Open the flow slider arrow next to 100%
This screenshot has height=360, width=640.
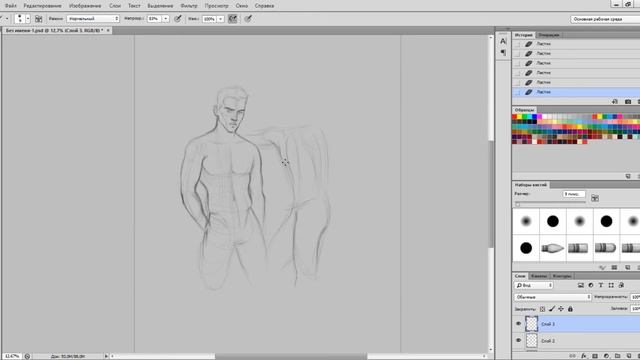pos(220,19)
